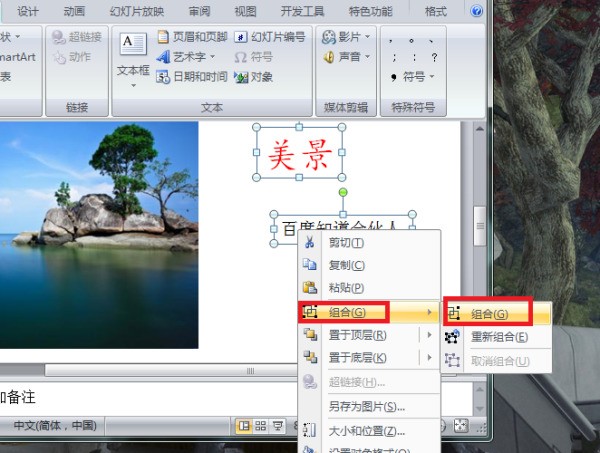Image resolution: width=600 pixels, height=453 pixels.
Task: Open the 艺术字 (WordArt) dropdown
Action: point(192,57)
